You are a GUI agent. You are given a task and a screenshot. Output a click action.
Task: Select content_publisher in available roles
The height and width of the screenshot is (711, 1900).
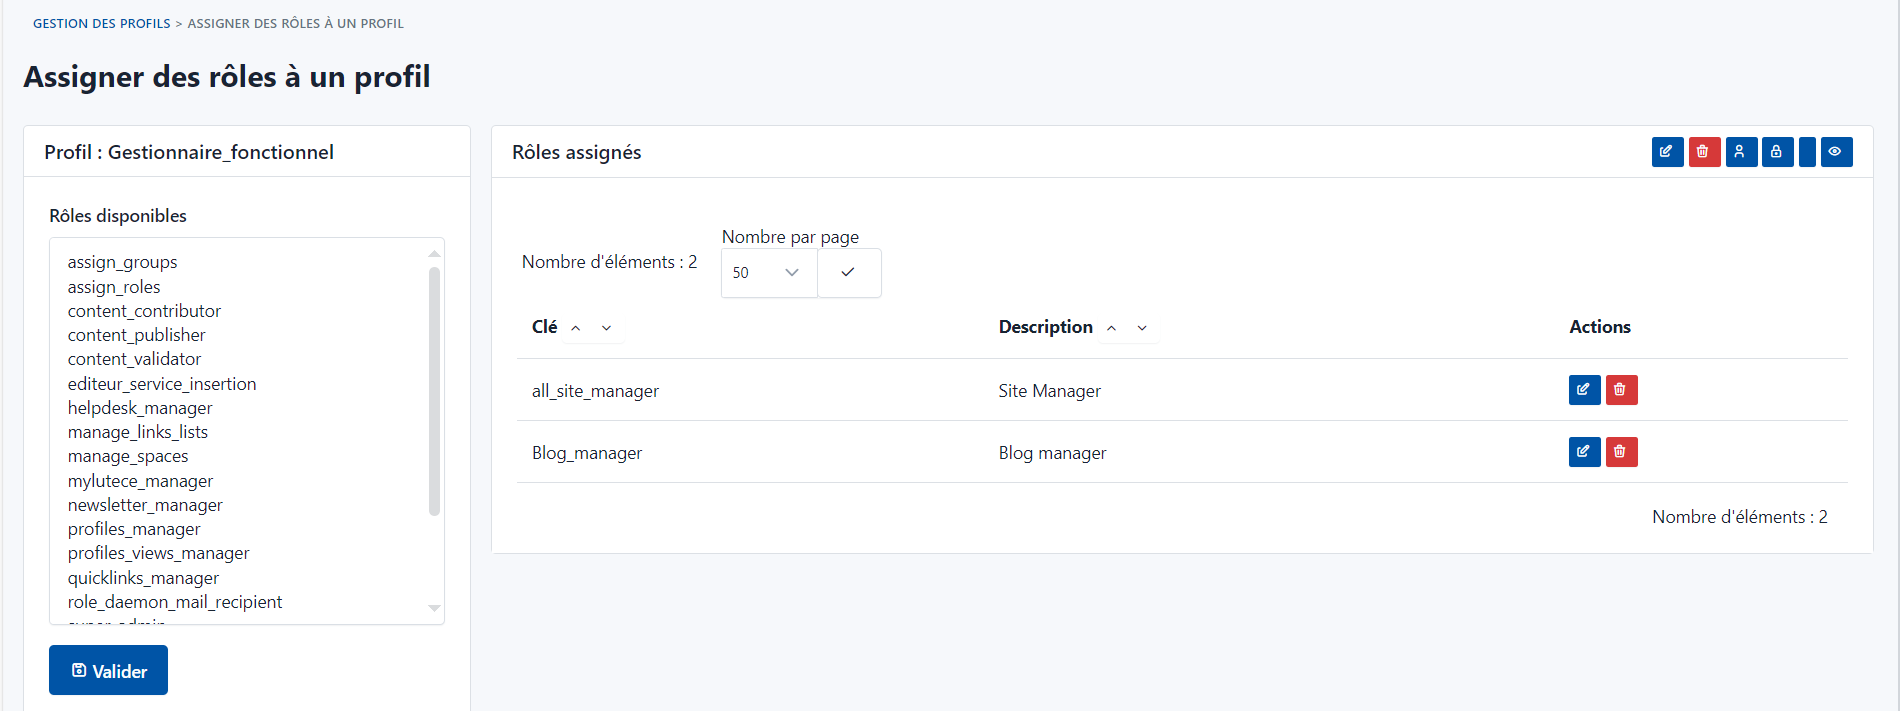point(137,335)
